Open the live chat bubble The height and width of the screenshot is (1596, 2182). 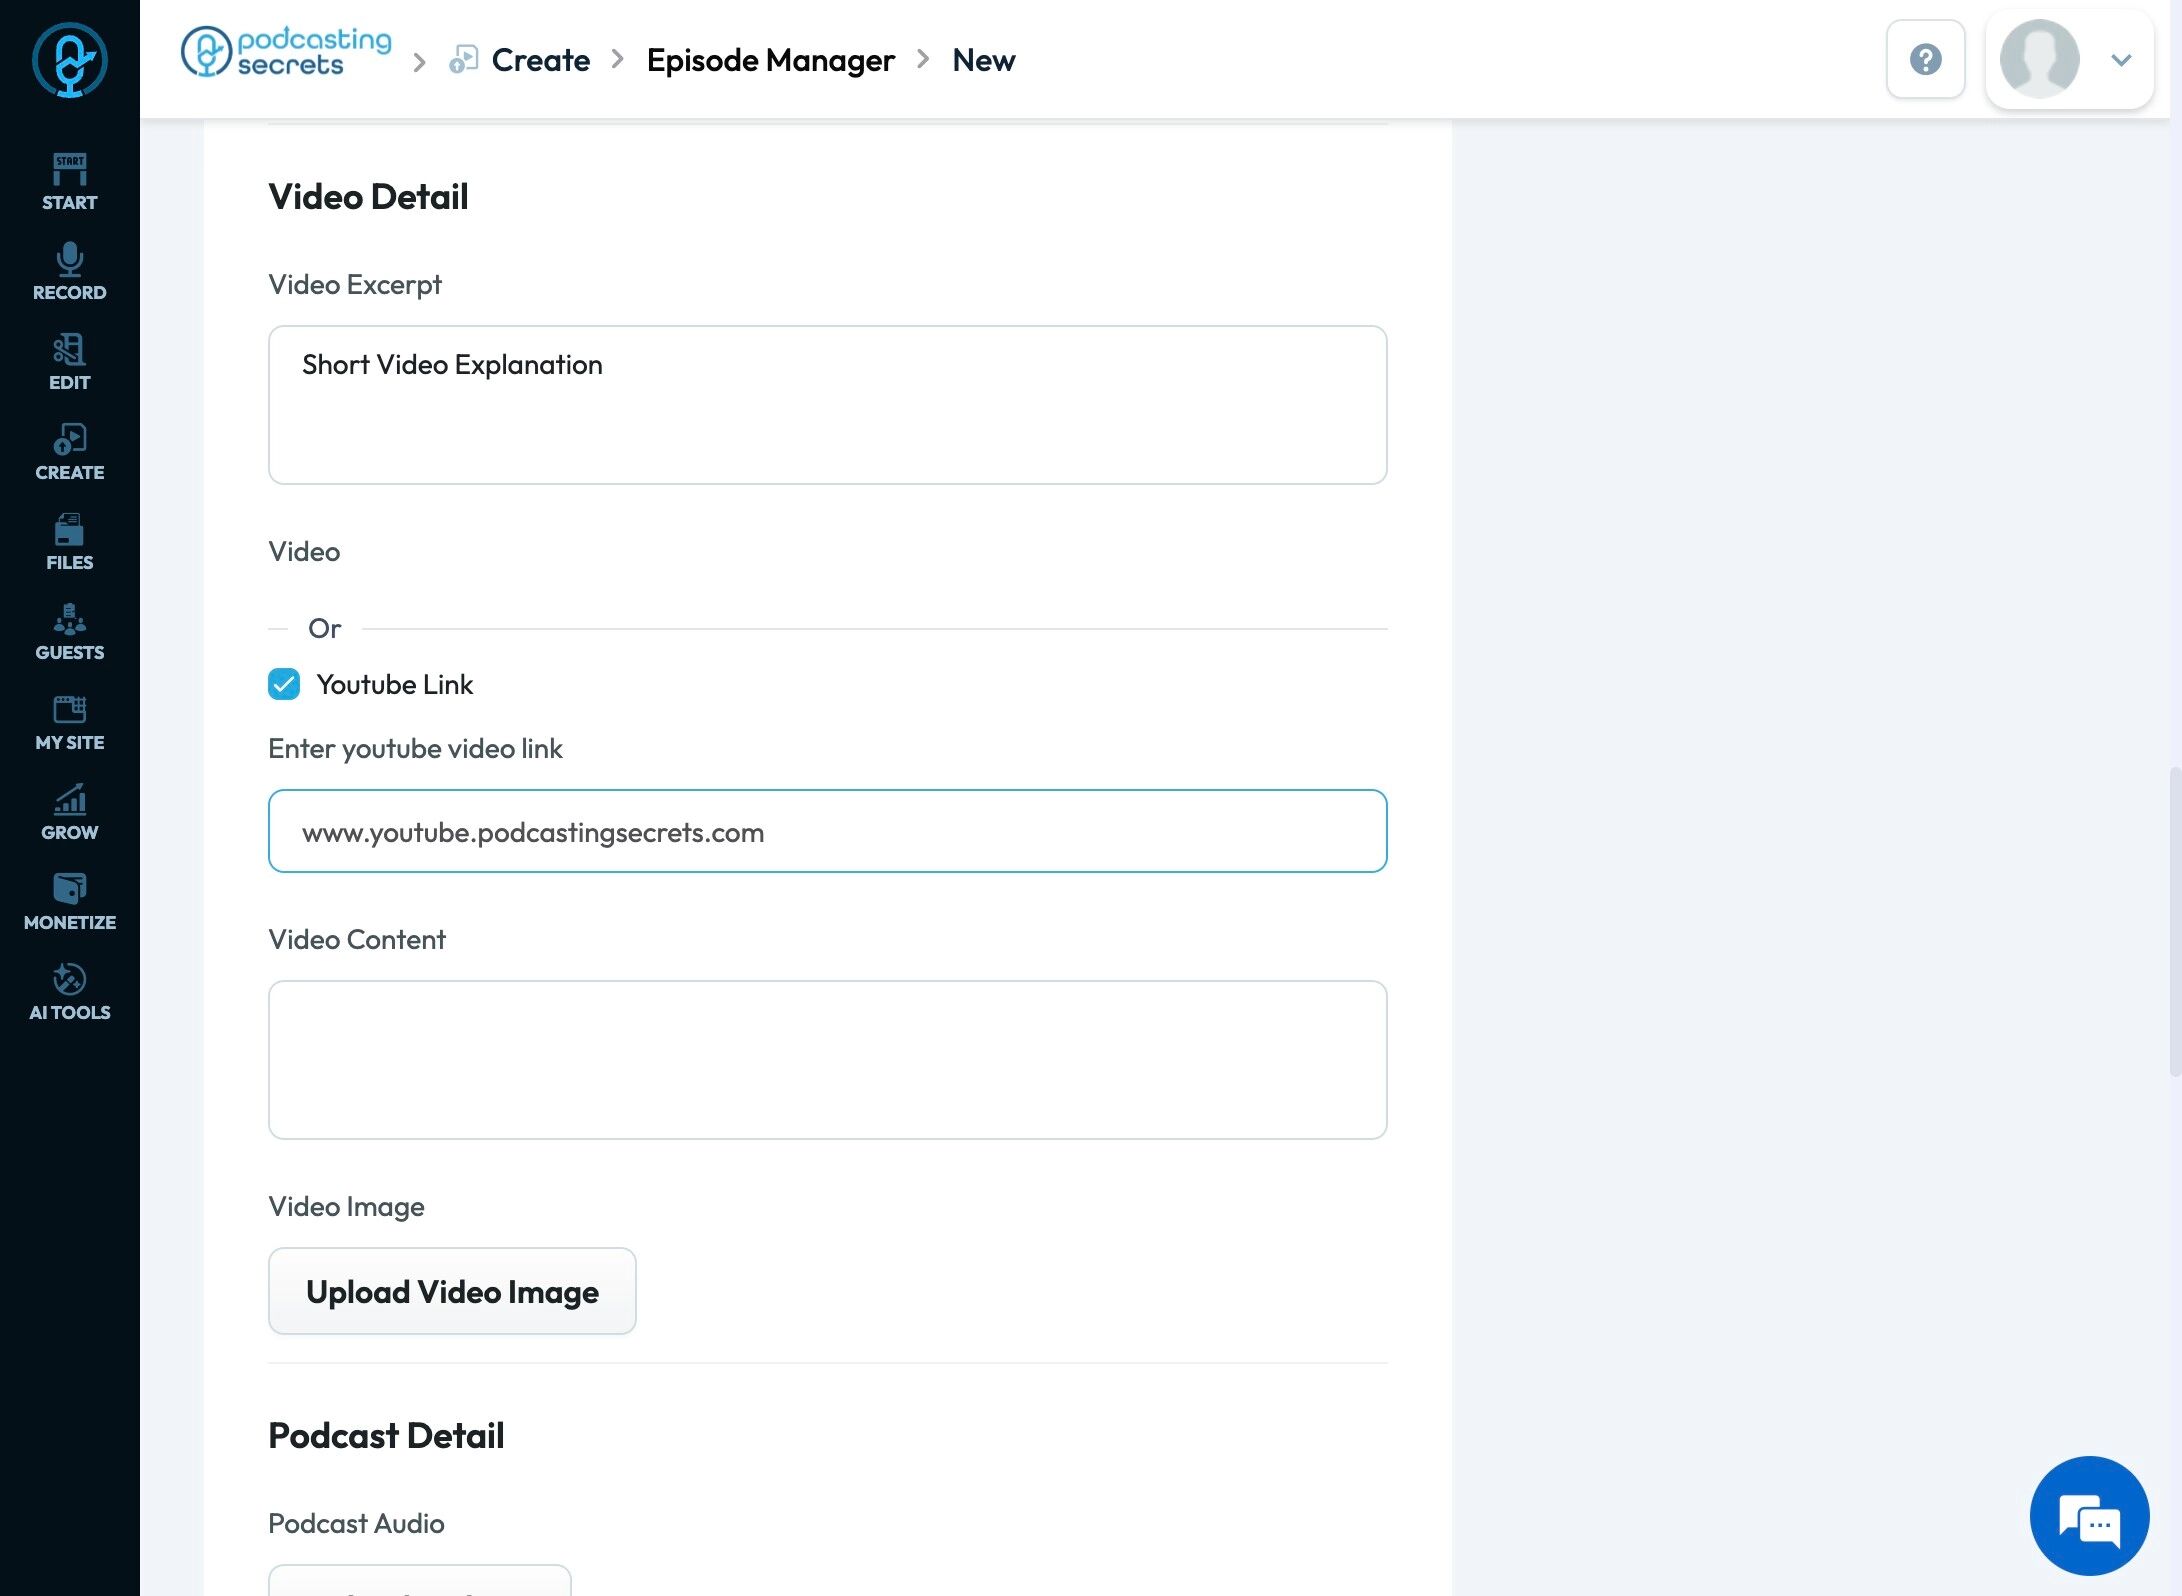pos(2089,1518)
